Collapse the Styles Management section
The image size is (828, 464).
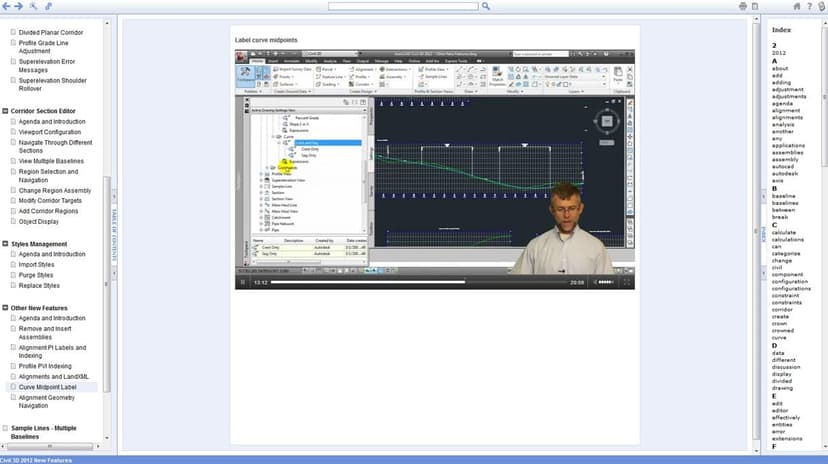pos(5,244)
